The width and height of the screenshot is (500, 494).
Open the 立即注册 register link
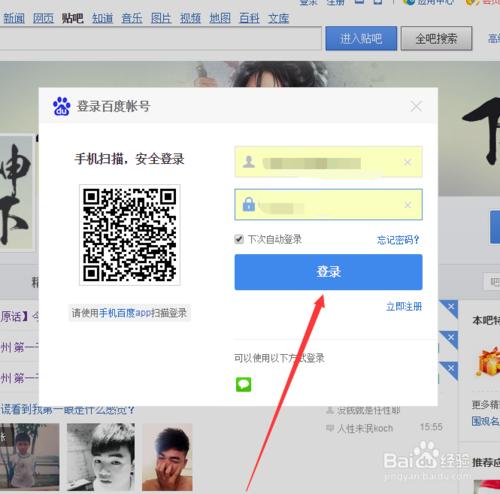404,307
